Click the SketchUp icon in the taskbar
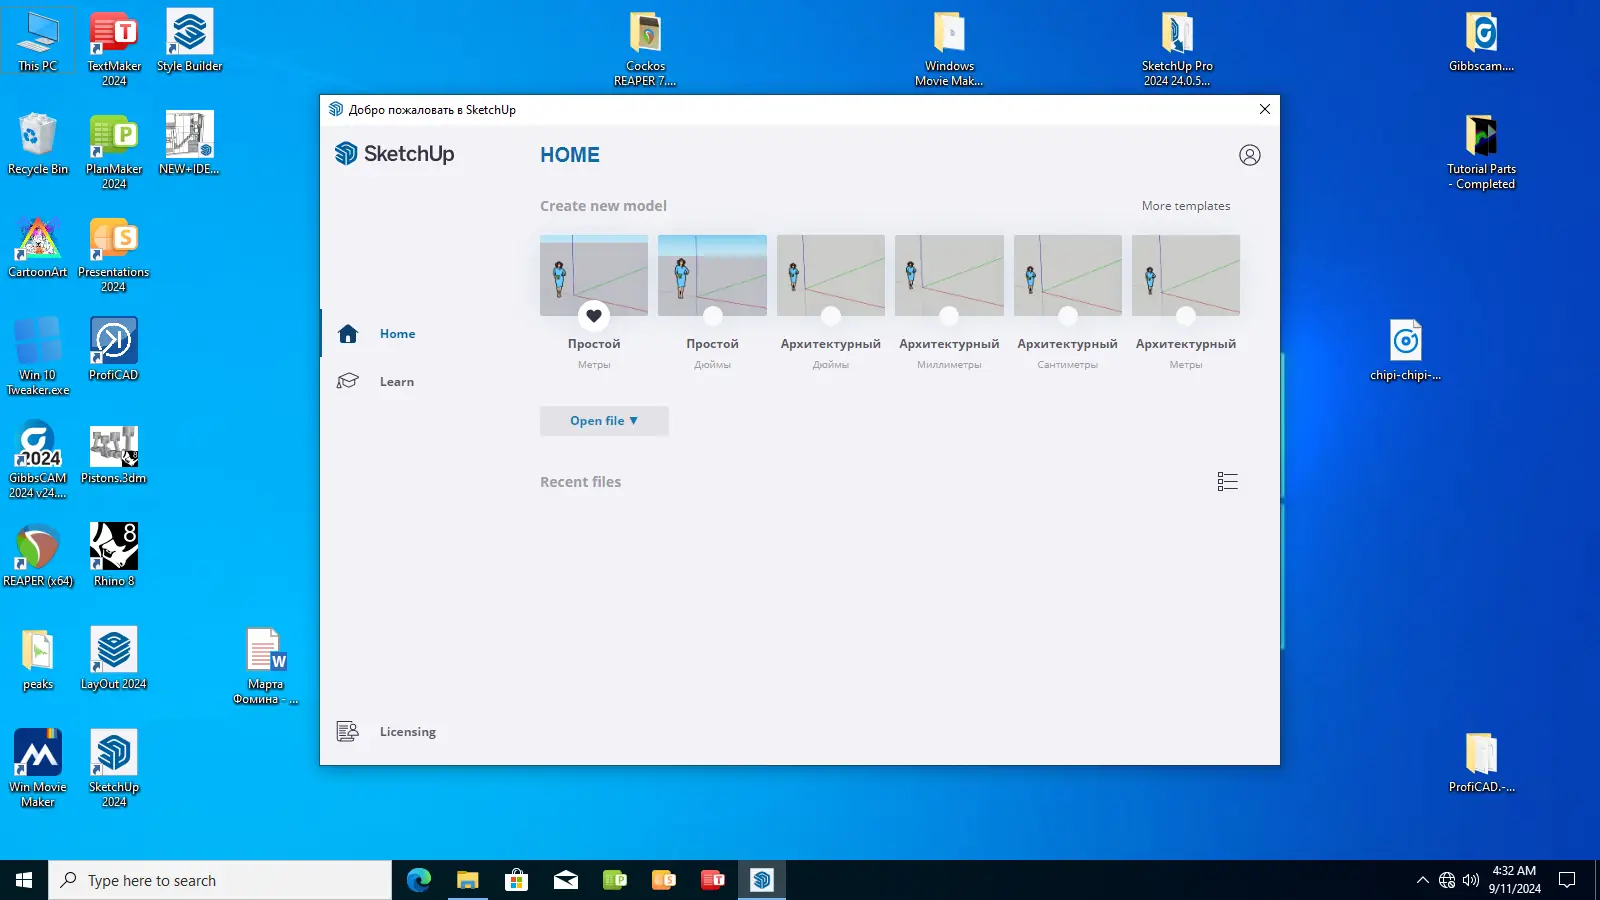 [762, 880]
